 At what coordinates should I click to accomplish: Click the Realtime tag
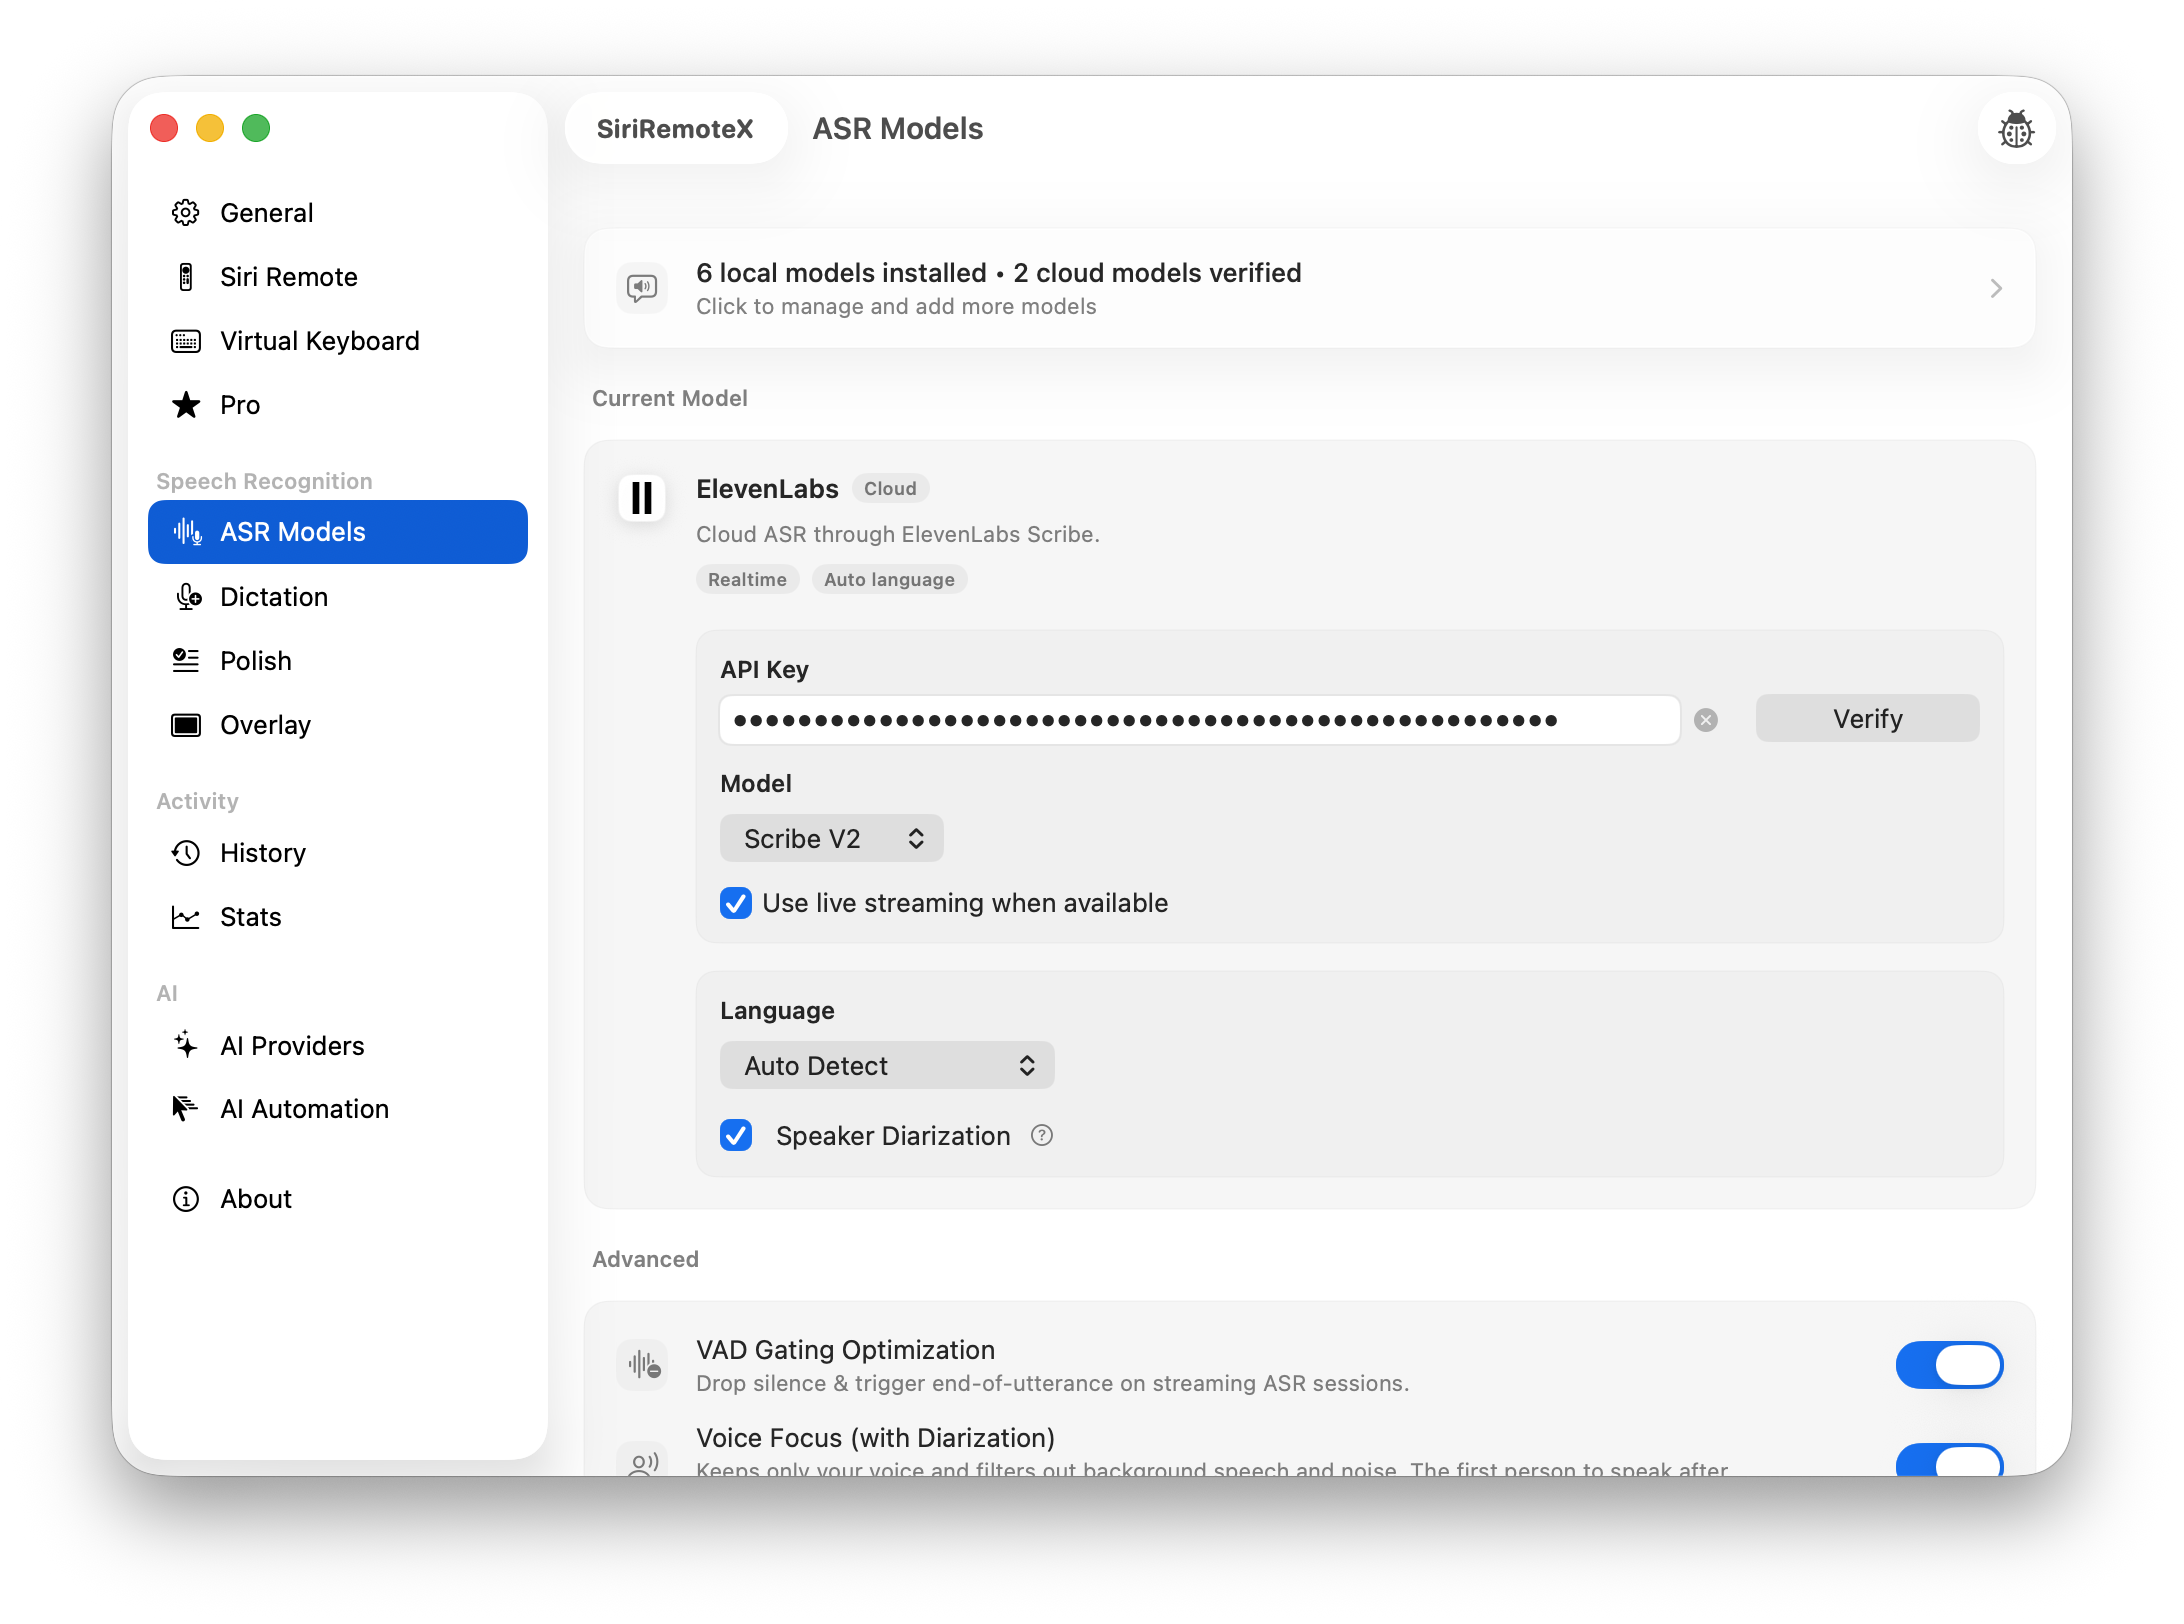point(747,579)
